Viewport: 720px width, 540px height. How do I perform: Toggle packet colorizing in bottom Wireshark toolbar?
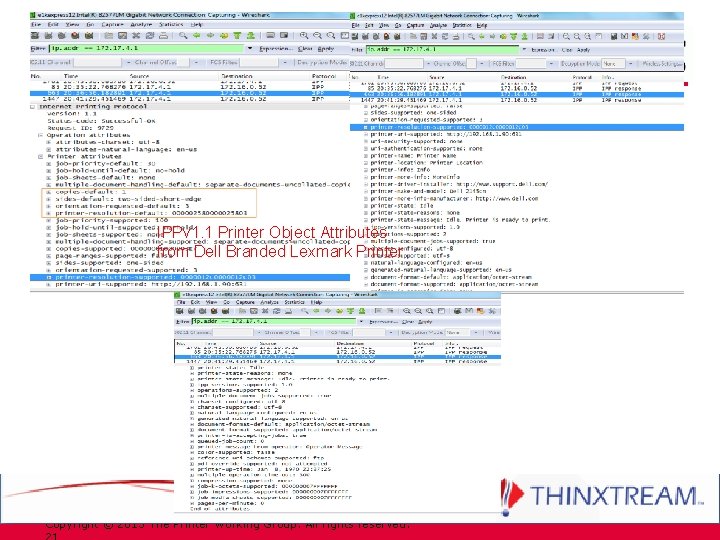[378, 311]
